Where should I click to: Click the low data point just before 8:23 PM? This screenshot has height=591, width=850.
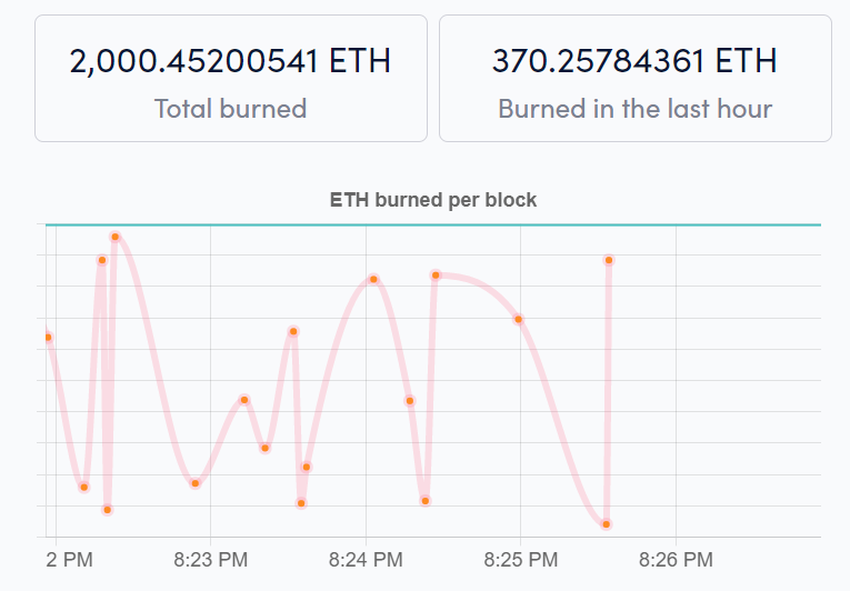(x=195, y=483)
